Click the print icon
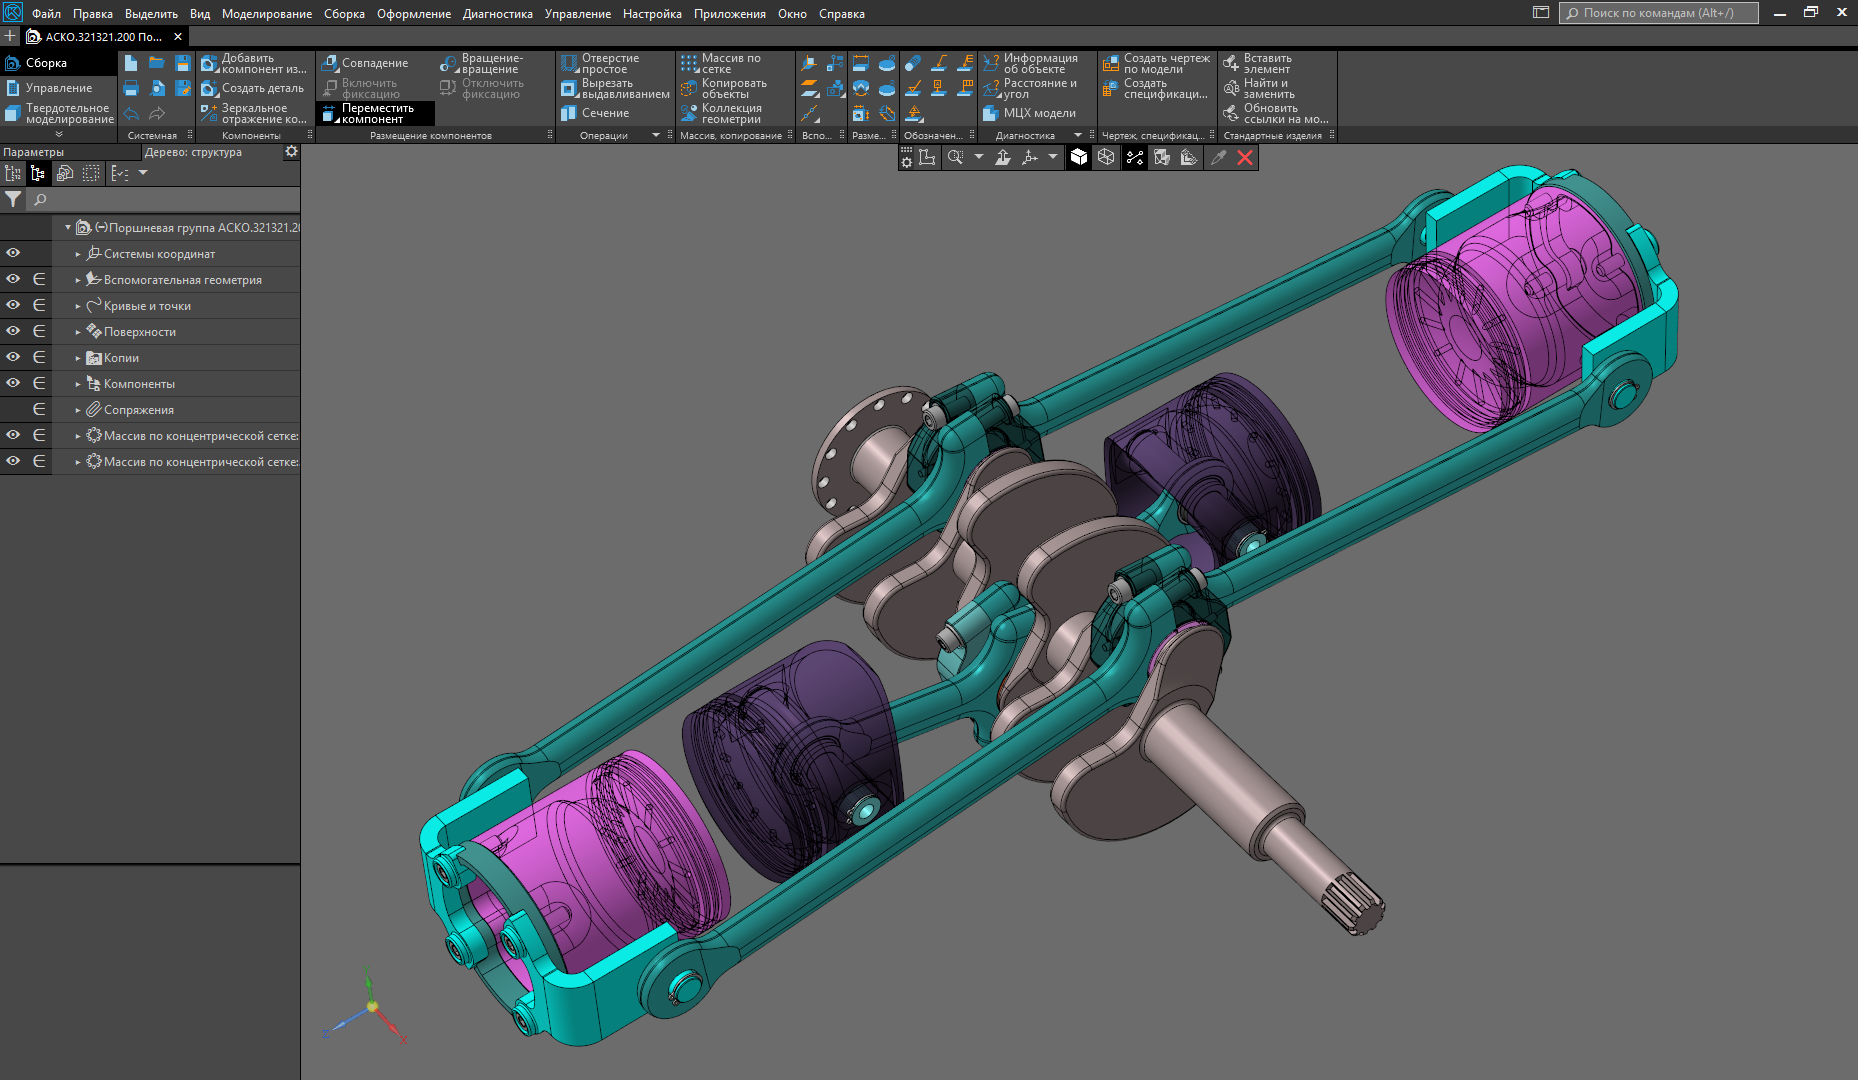Screen dimensions: 1858x1080 pos(131,88)
